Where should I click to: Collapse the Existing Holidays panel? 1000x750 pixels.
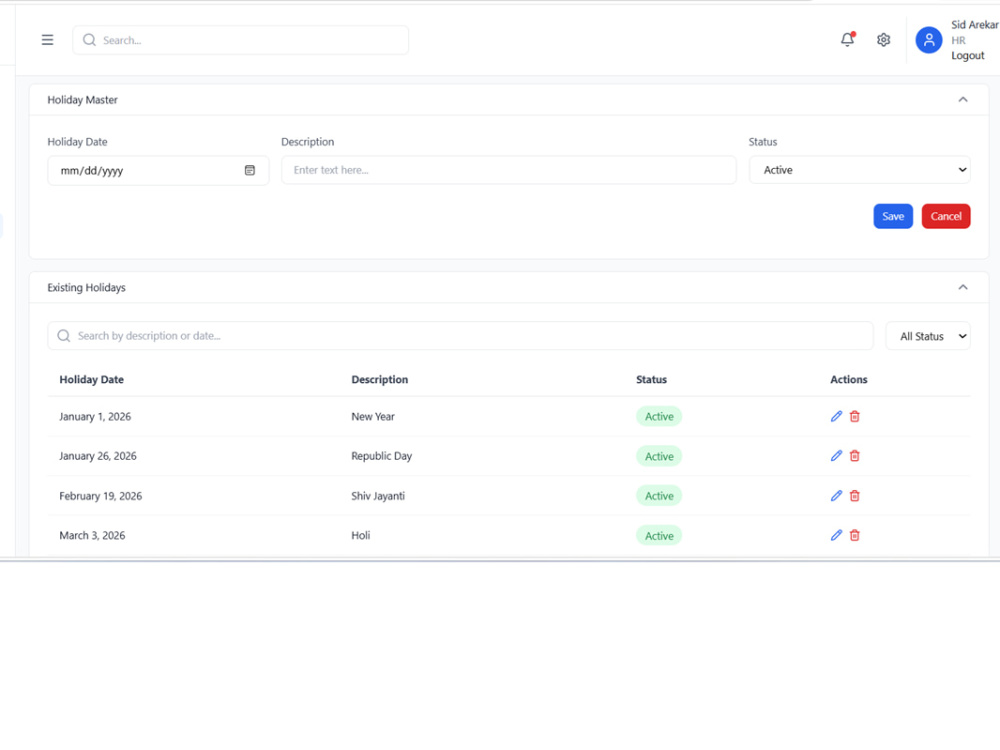tap(962, 287)
